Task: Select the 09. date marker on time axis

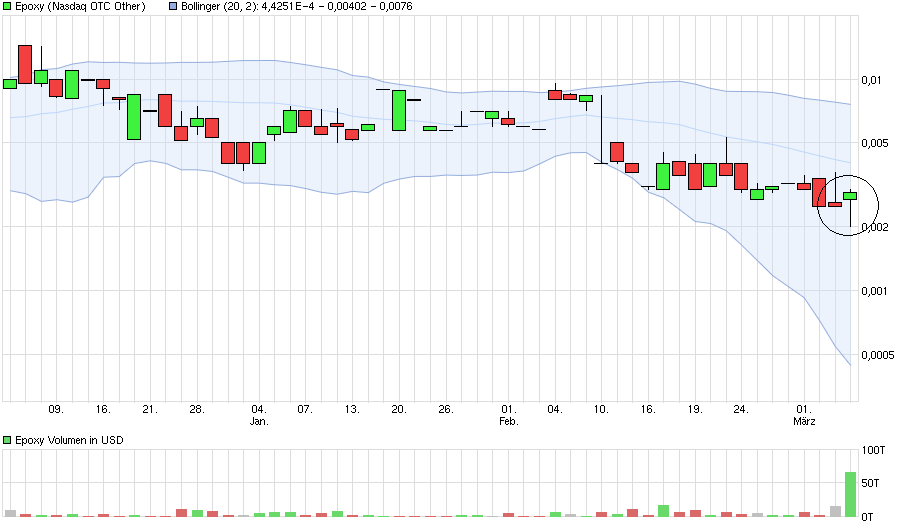Action: point(56,409)
